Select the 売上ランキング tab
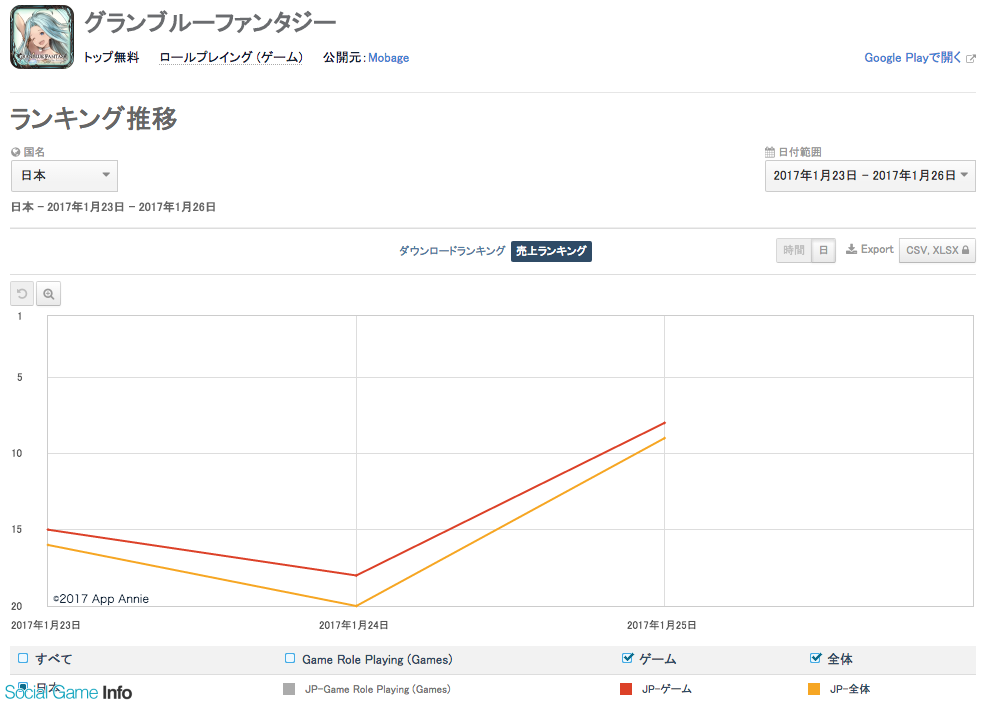Viewport: 984px width, 705px height. coord(551,251)
